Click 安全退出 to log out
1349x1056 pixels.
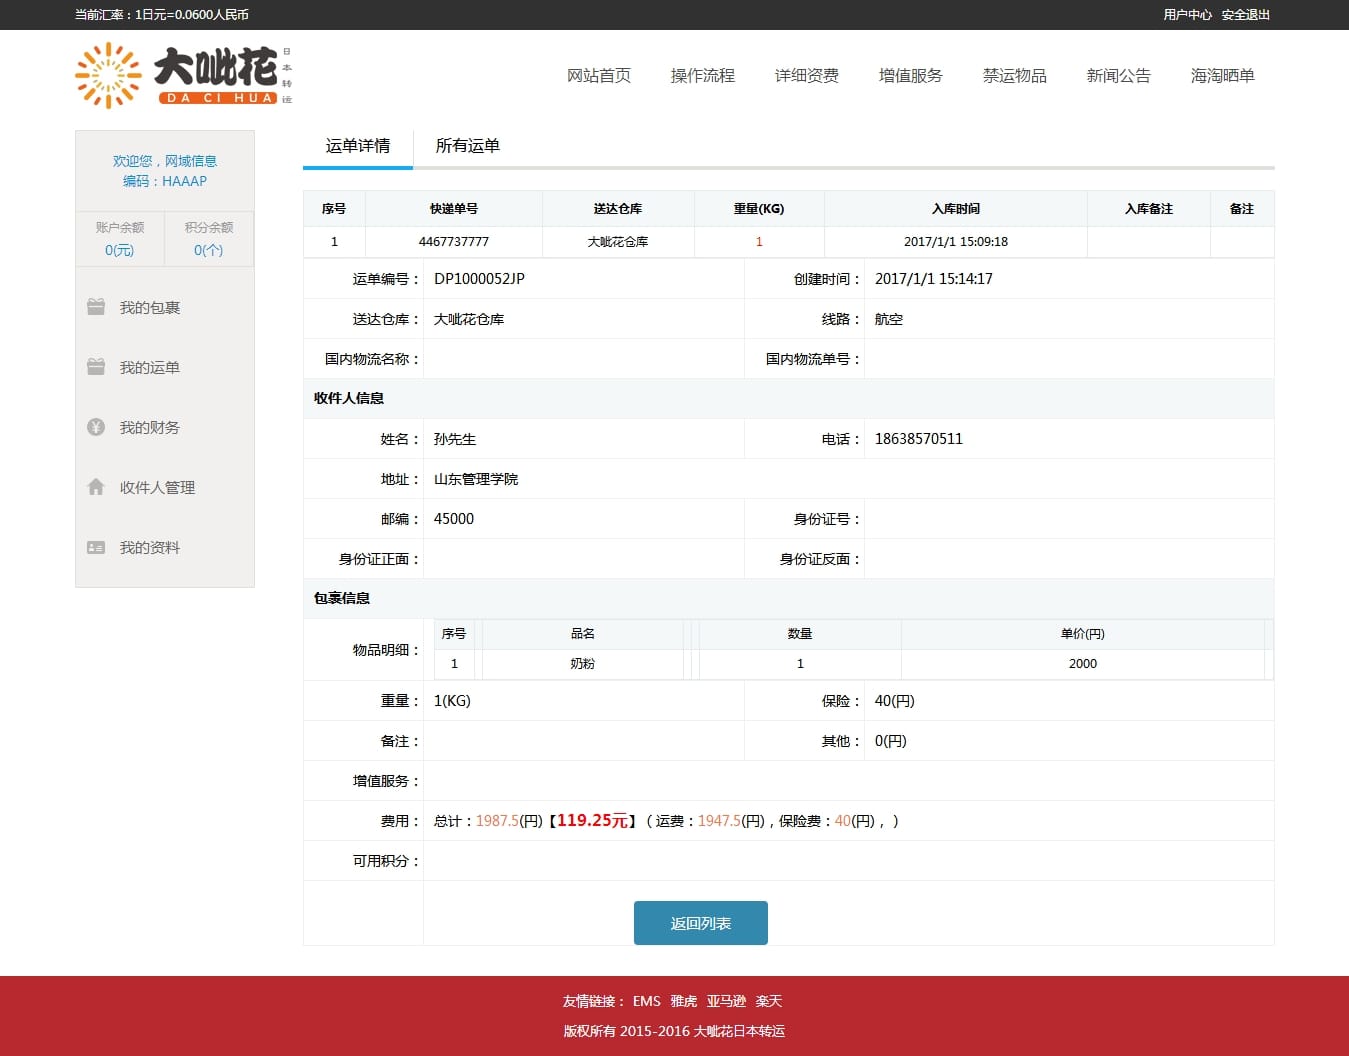[x=1246, y=15]
